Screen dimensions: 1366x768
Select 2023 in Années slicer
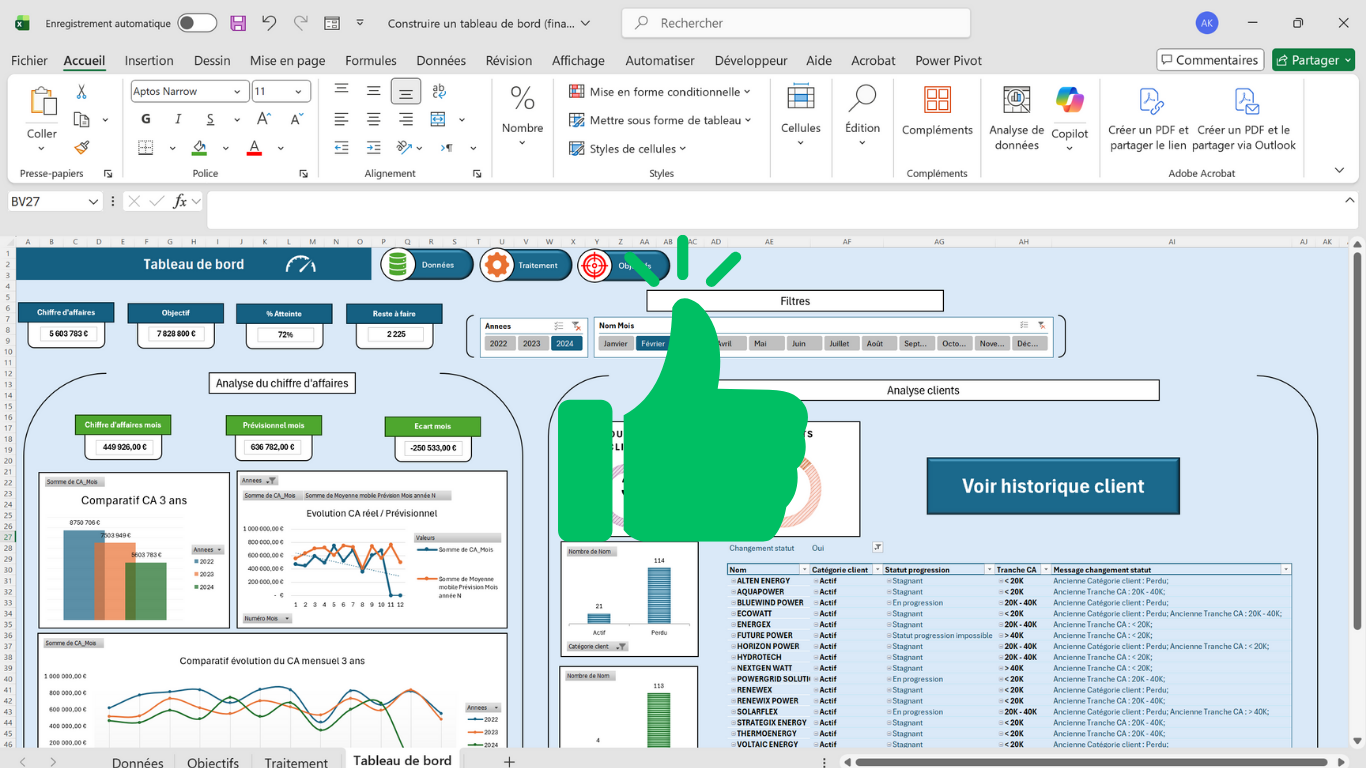point(531,343)
